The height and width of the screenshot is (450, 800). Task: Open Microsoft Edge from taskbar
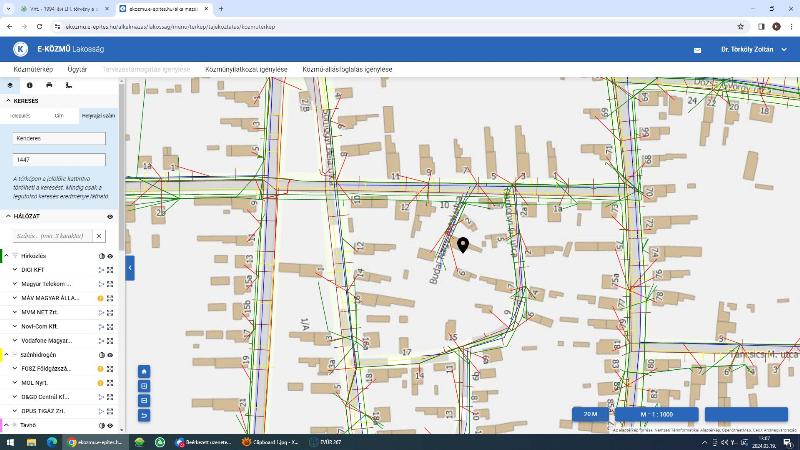click(x=52, y=442)
